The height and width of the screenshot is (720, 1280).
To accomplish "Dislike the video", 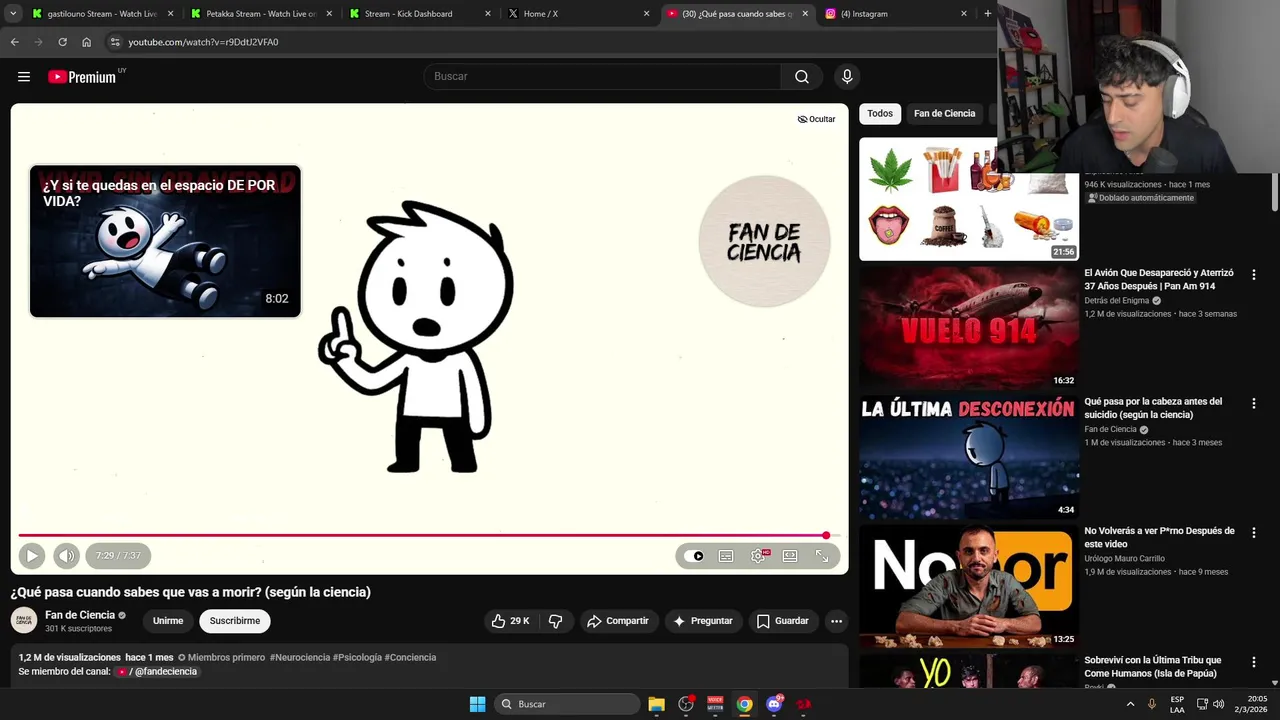I will pos(556,621).
